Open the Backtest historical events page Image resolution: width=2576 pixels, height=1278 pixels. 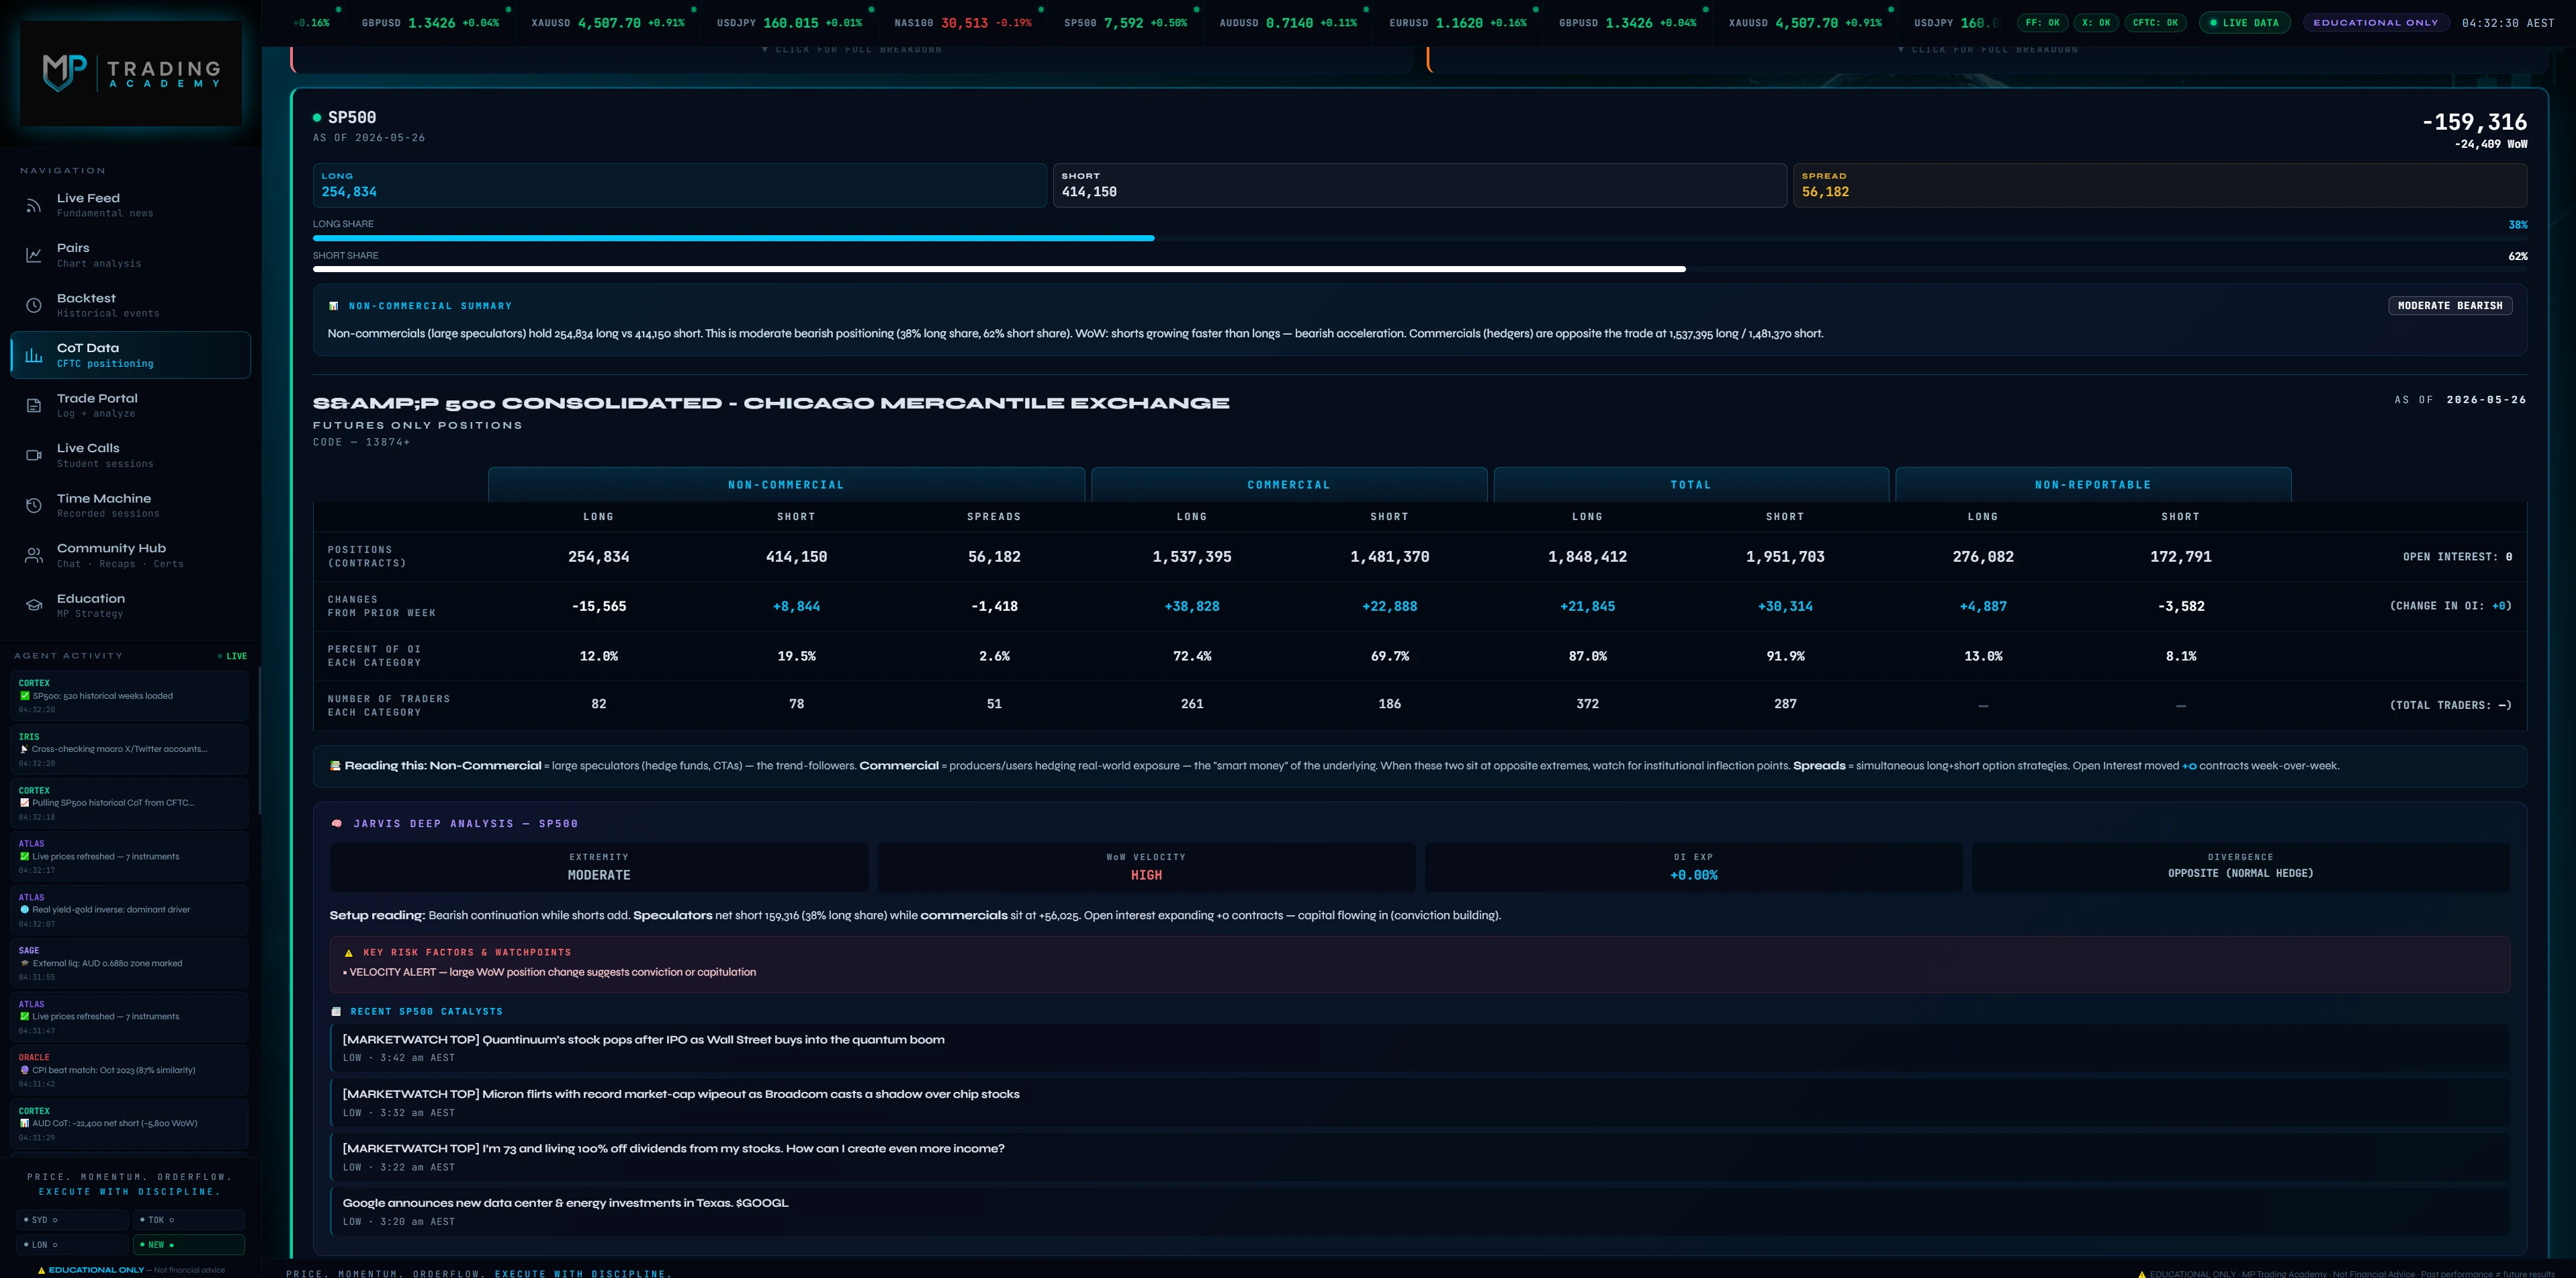tap(131, 305)
